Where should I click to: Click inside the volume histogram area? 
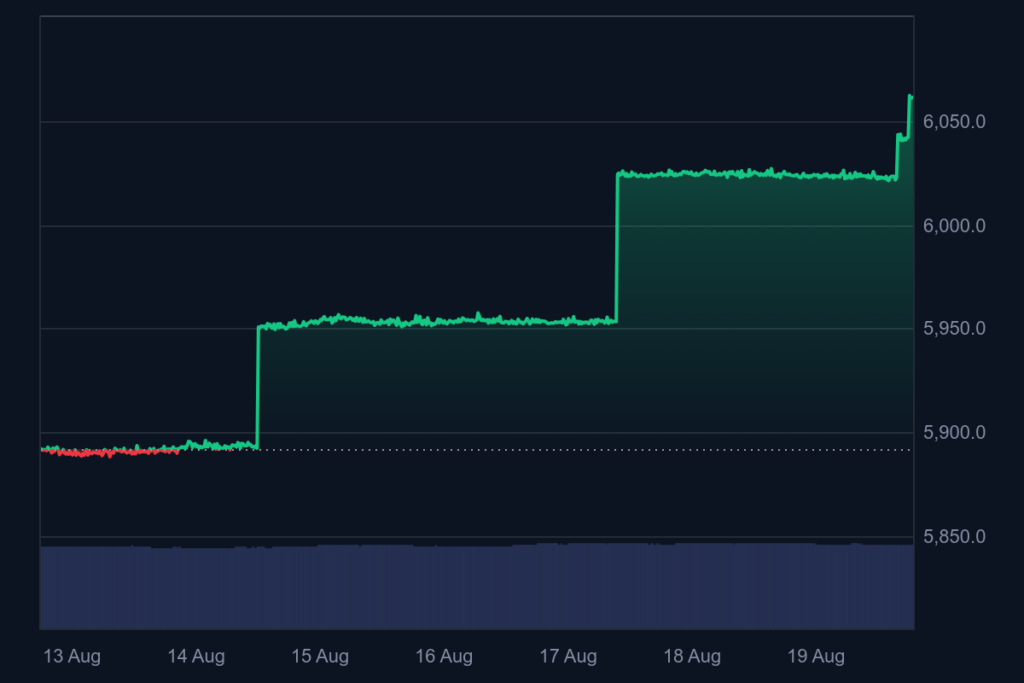click(x=470, y=585)
